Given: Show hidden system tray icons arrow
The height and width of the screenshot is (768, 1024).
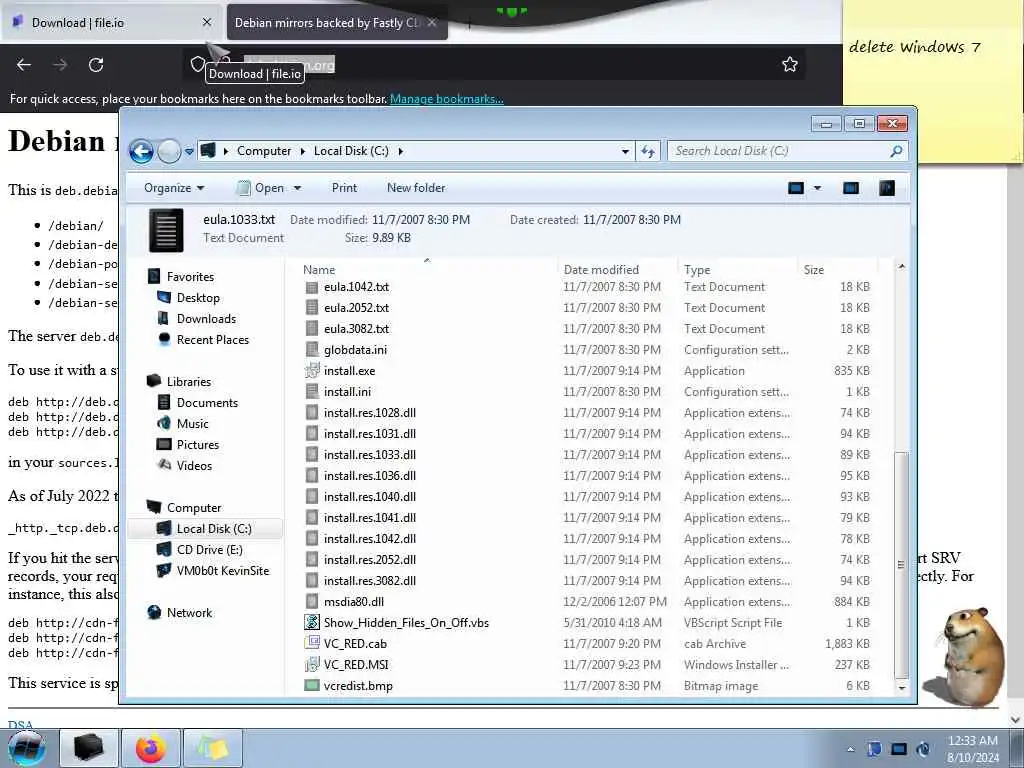Looking at the screenshot, I should click(850, 749).
